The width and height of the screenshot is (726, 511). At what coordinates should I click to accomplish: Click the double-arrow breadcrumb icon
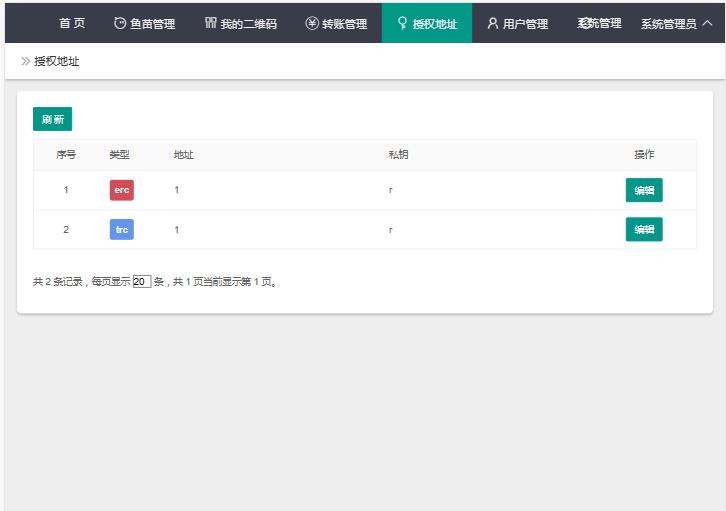pyautogui.click(x=25, y=61)
